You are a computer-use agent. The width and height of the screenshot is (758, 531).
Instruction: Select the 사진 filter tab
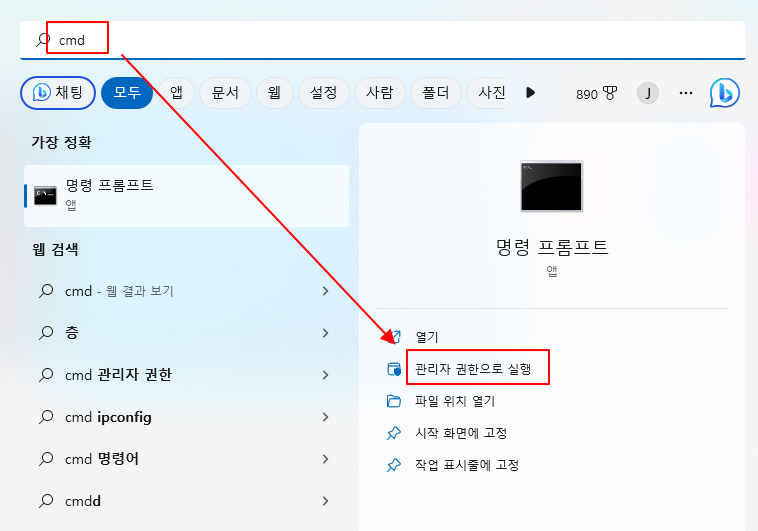point(486,92)
